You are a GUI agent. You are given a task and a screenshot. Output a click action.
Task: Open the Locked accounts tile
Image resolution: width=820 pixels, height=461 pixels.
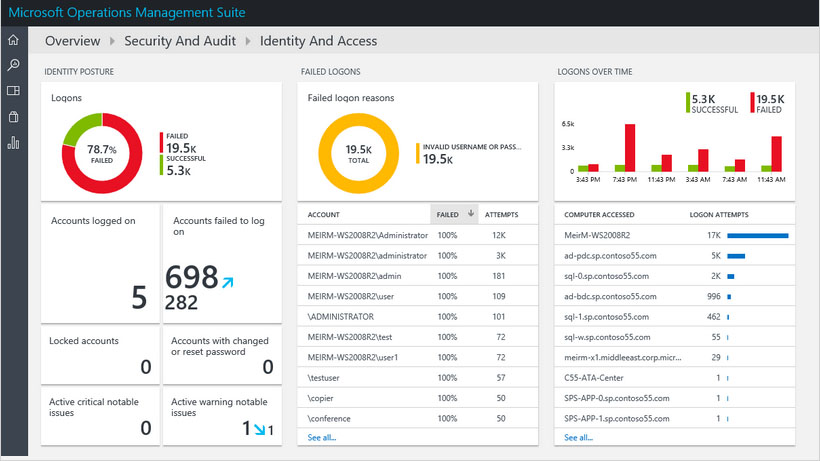click(x=100, y=354)
